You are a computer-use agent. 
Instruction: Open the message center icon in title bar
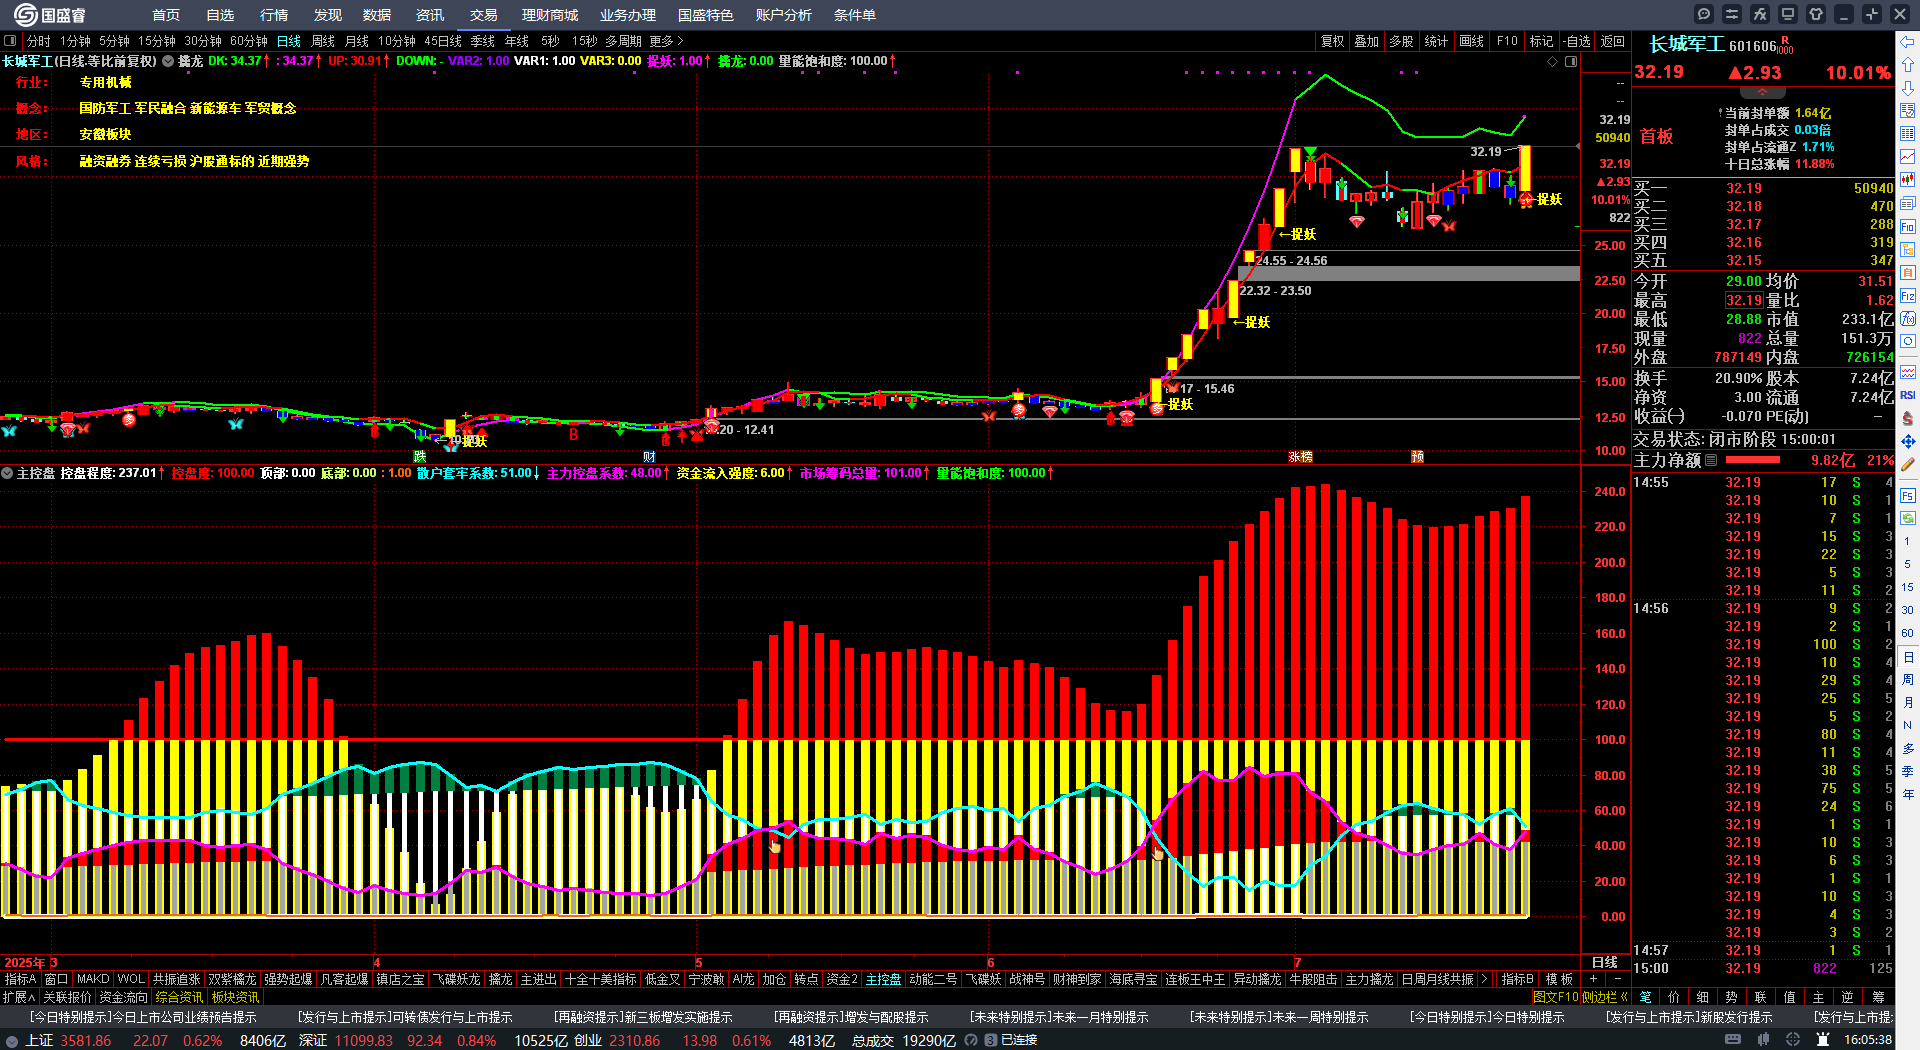point(1704,14)
